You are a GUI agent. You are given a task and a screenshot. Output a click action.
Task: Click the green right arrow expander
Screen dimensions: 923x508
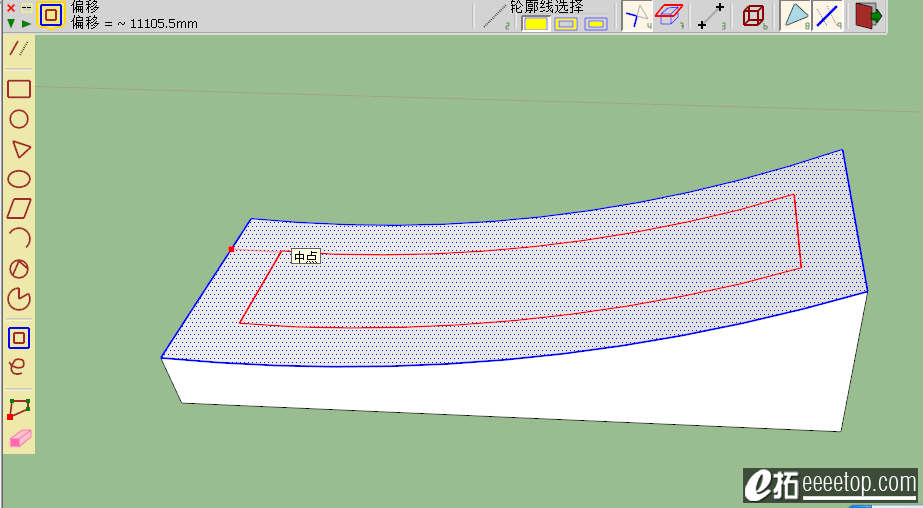point(26,23)
